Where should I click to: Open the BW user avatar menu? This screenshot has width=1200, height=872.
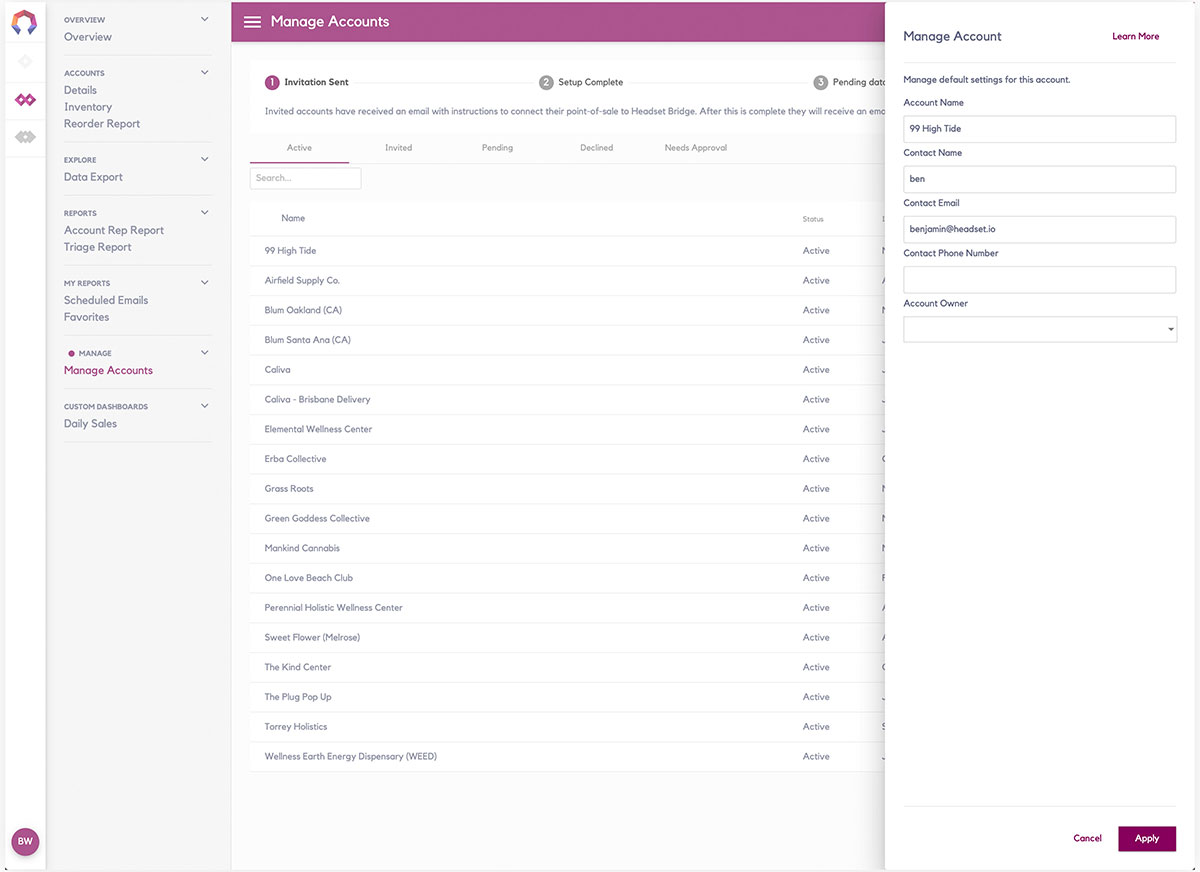25,841
